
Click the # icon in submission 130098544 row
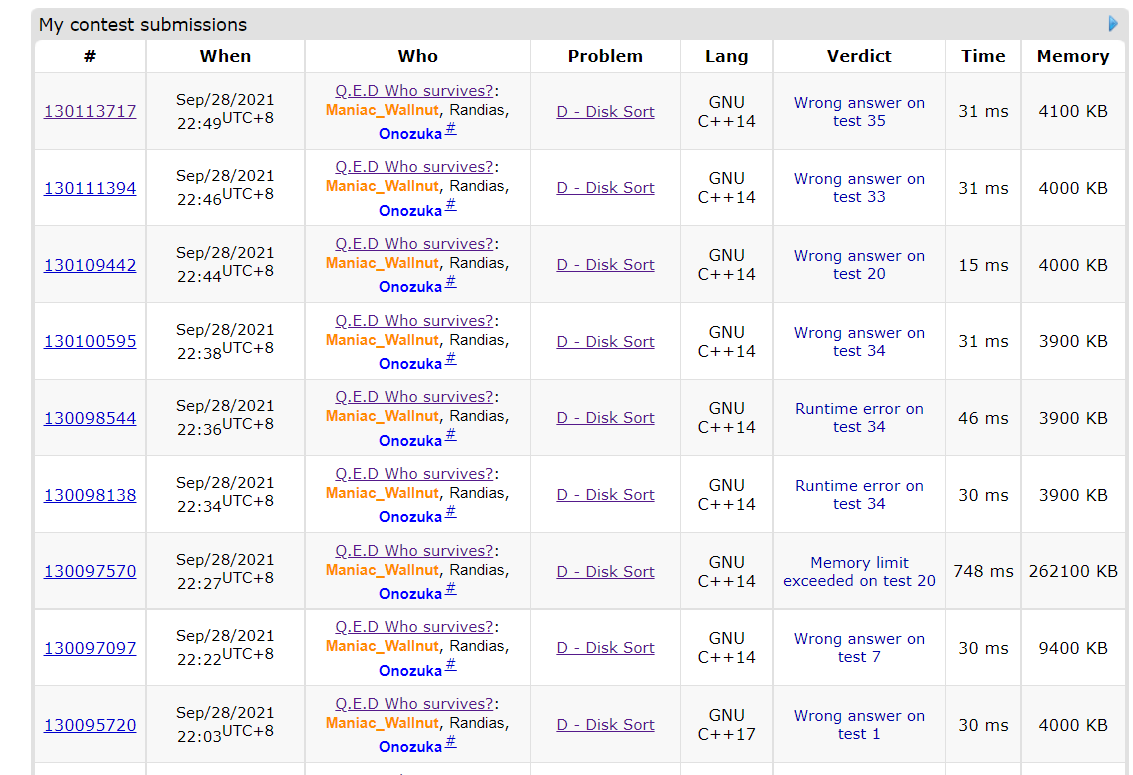tap(450, 437)
